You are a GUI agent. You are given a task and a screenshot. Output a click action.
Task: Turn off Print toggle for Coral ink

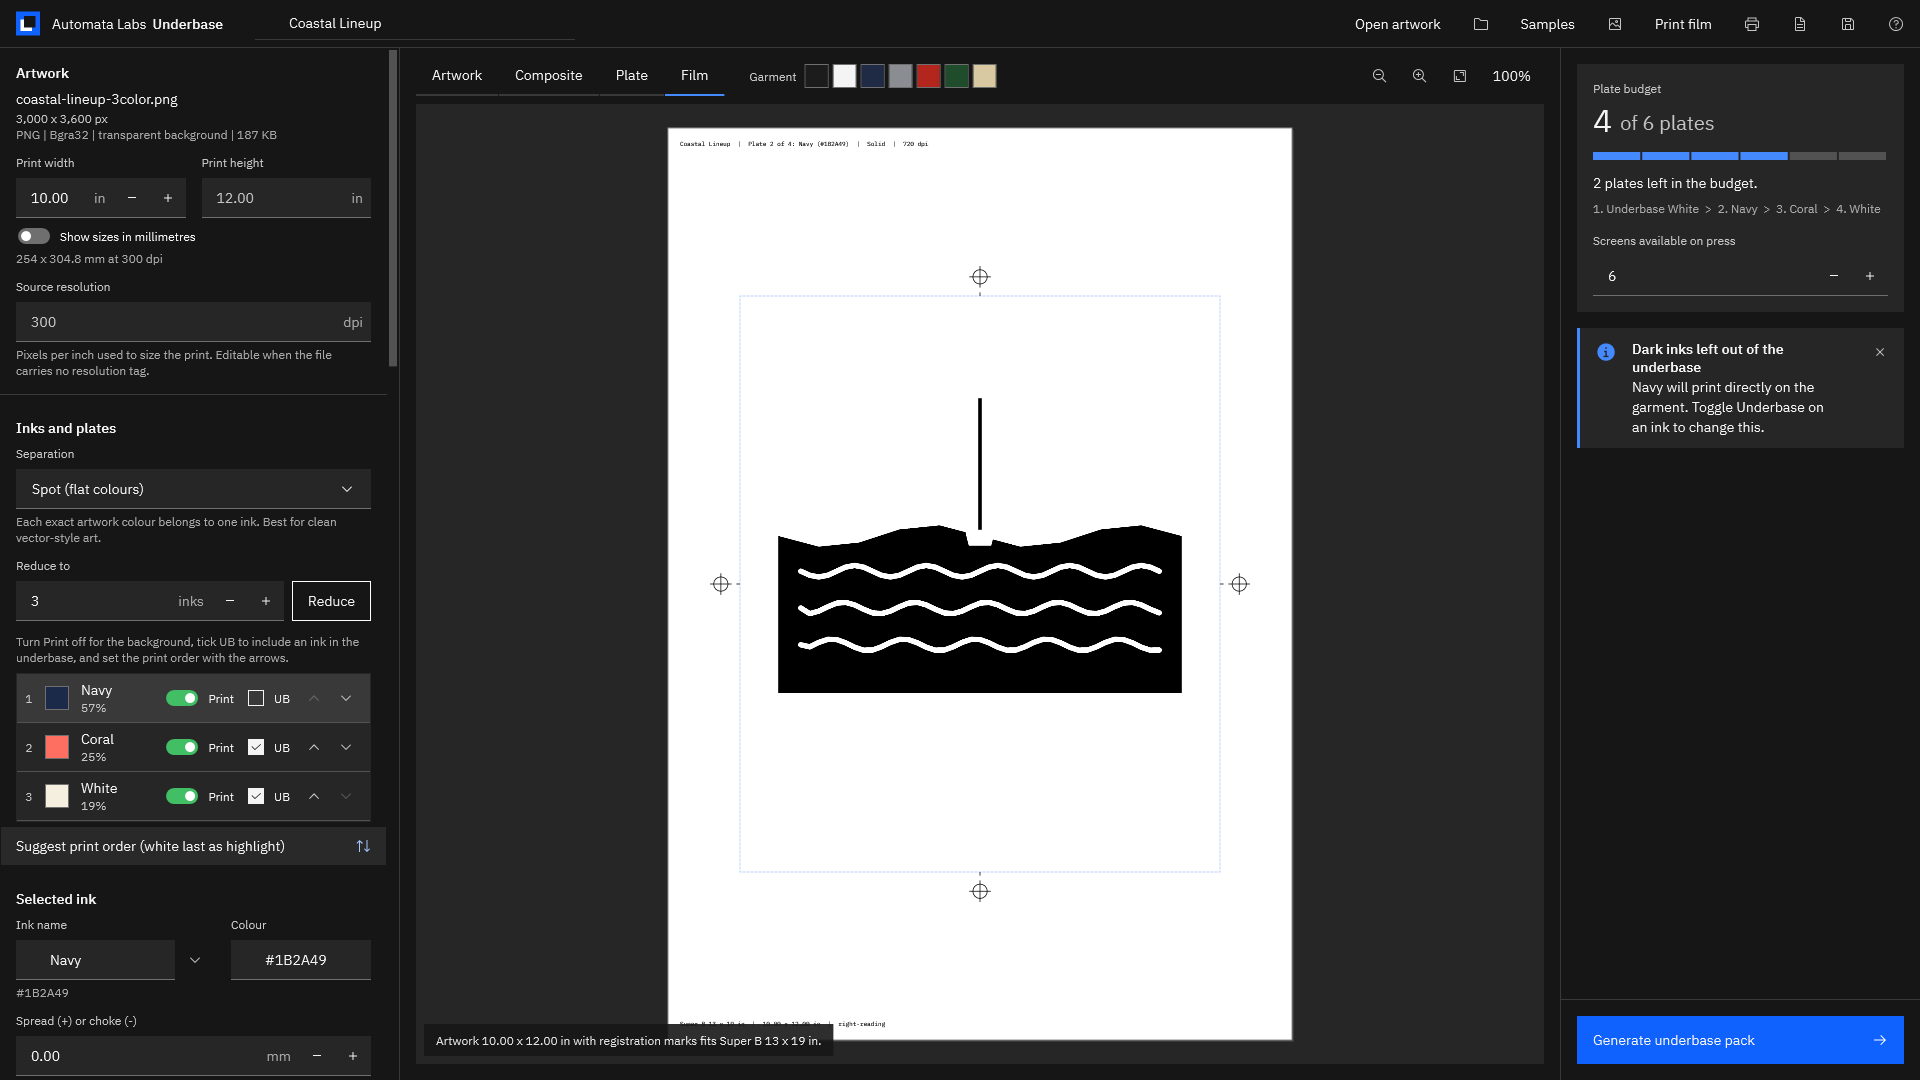click(182, 748)
